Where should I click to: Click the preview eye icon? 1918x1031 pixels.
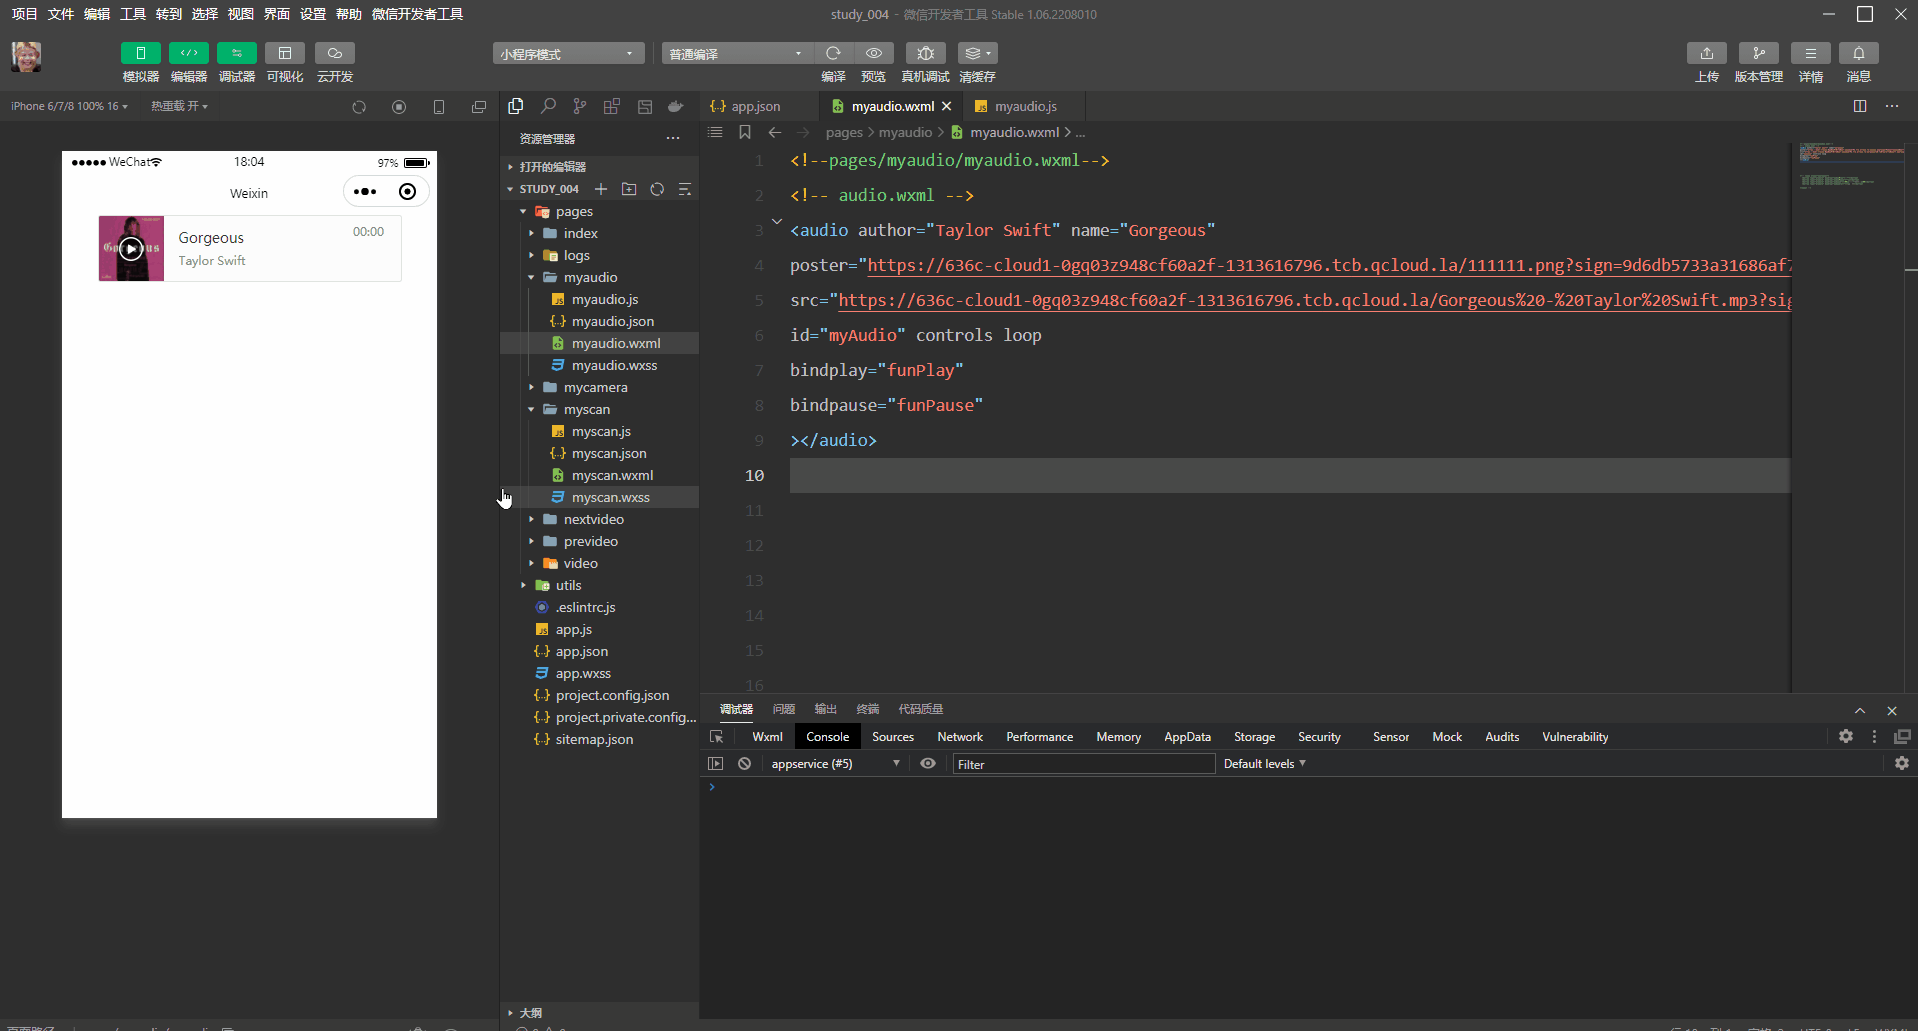874,53
